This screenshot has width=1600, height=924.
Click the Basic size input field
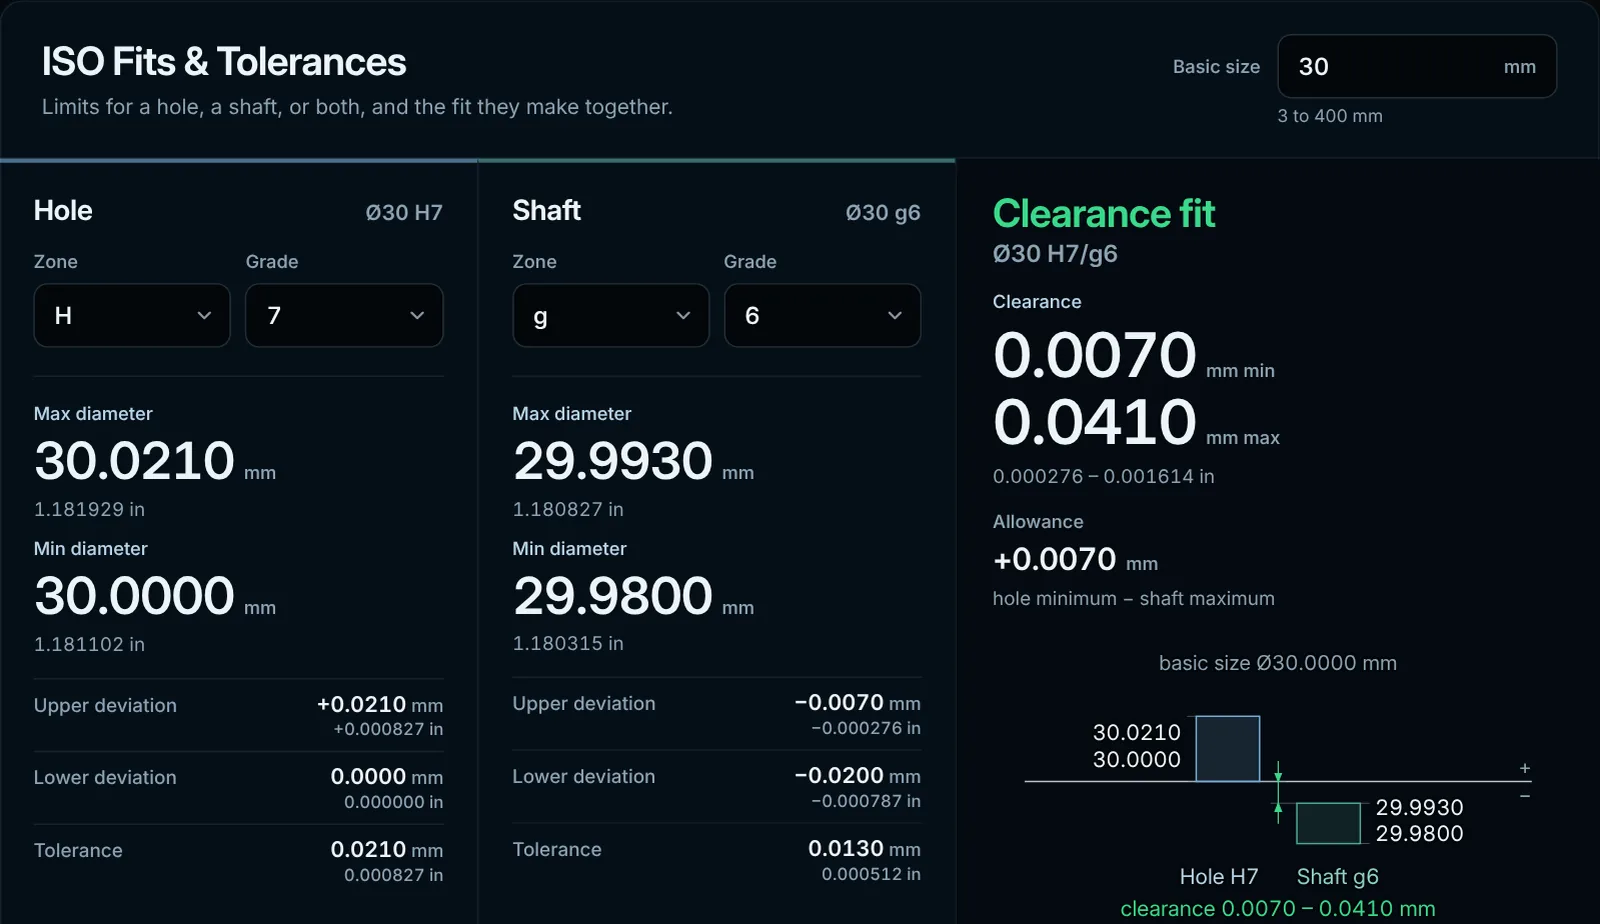click(1417, 67)
